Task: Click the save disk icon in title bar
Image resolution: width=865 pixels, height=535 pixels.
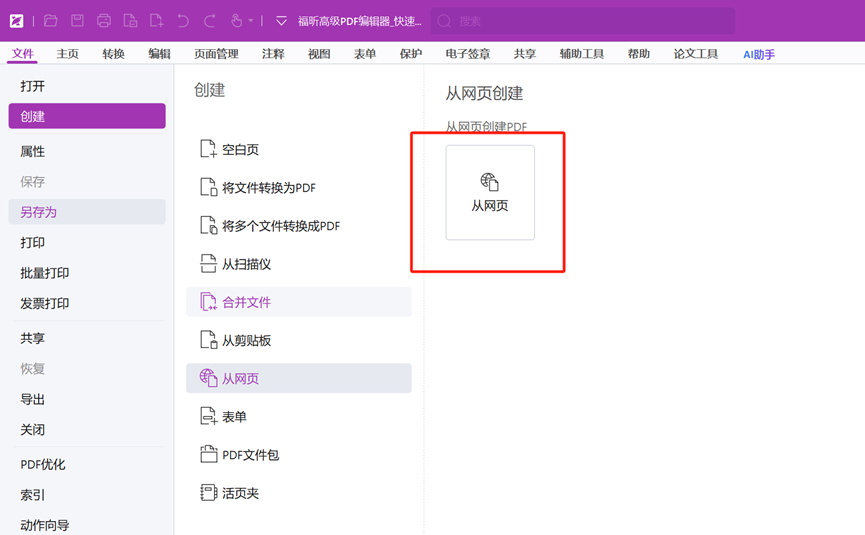Action: (77, 21)
